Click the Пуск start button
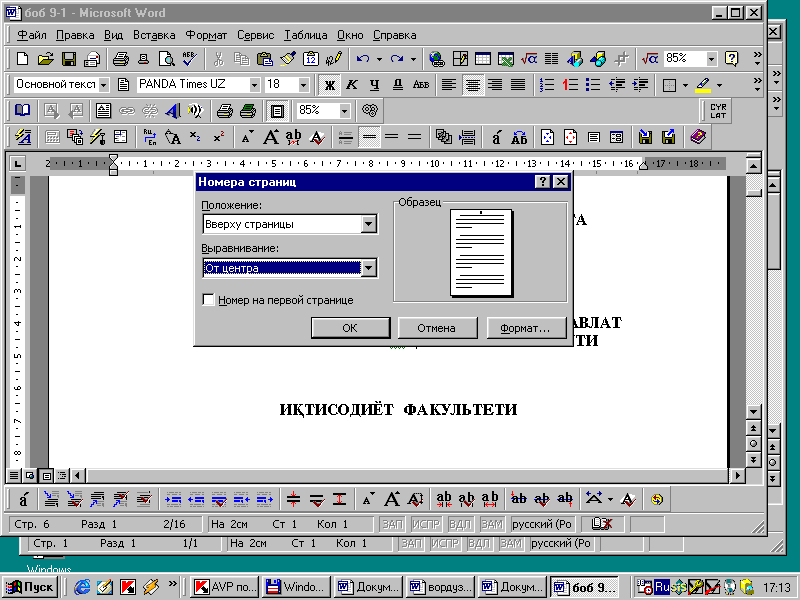The width and height of the screenshot is (800, 600). click(30, 587)
